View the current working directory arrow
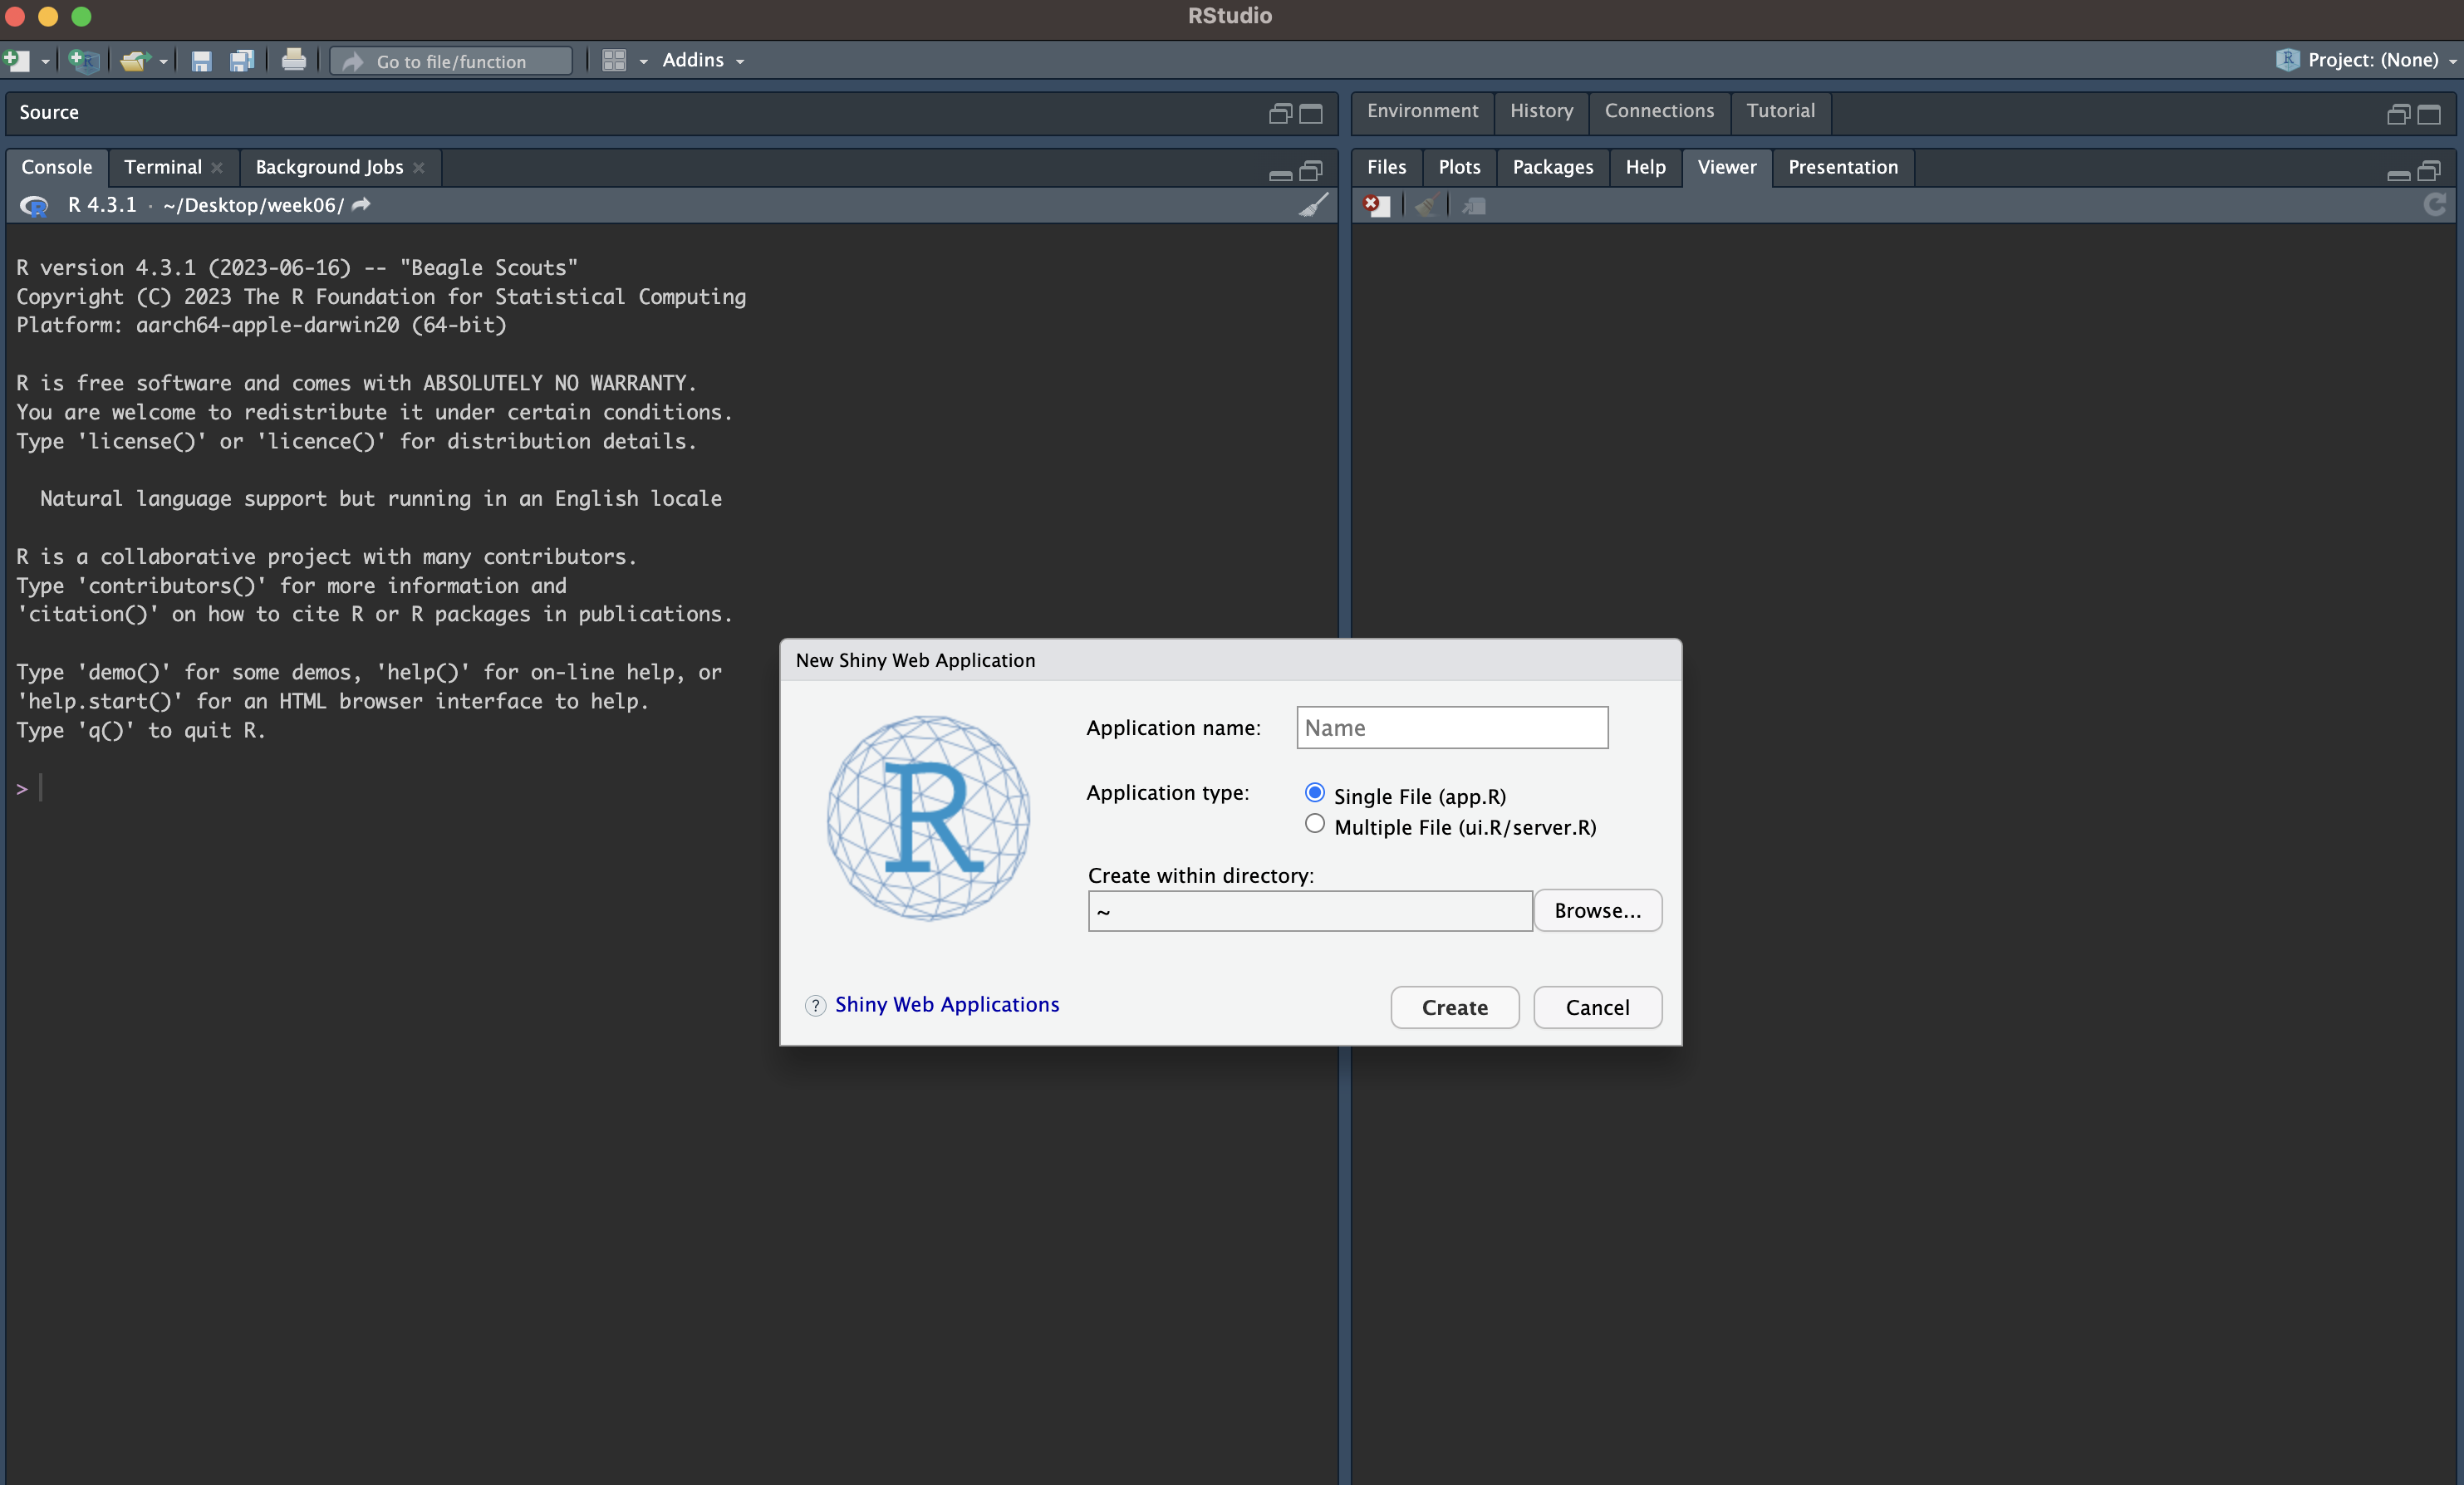 pyautogui.click(x=362, y=204)
